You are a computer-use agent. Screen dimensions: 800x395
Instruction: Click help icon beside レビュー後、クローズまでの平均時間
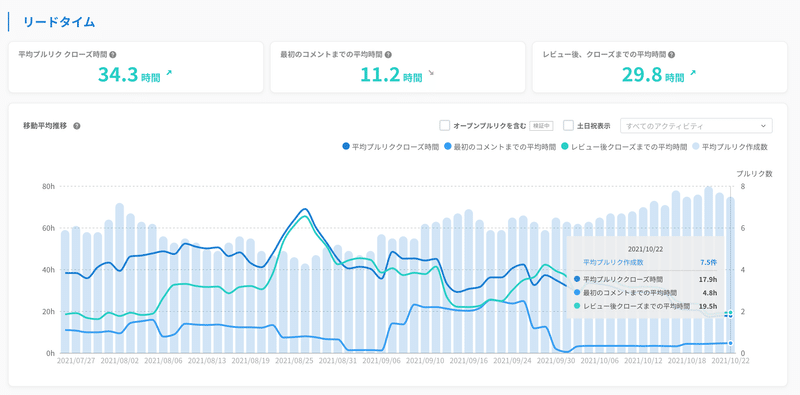point(671,55)
